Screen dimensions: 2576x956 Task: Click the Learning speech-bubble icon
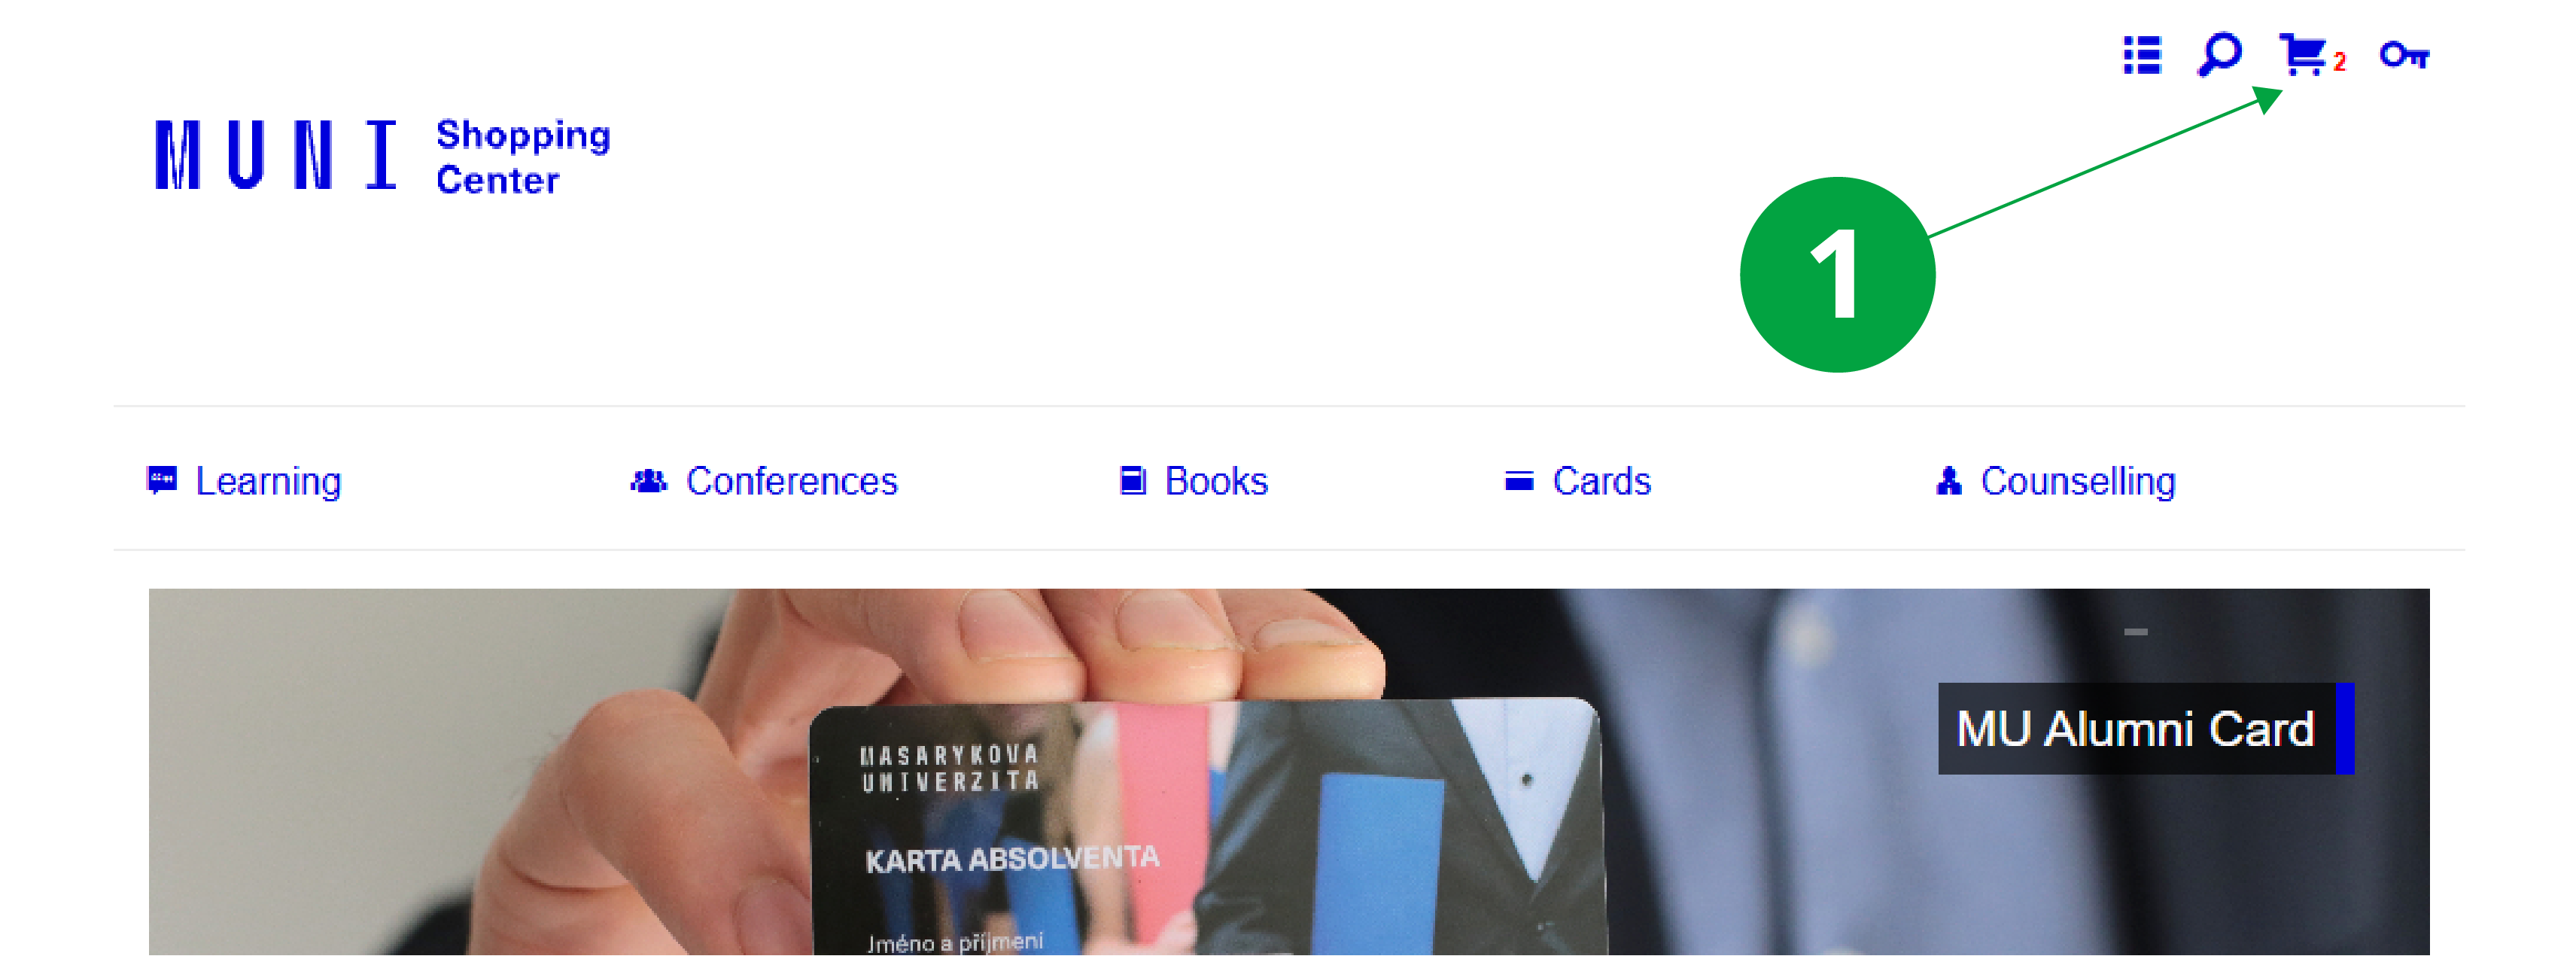point(161,480)
